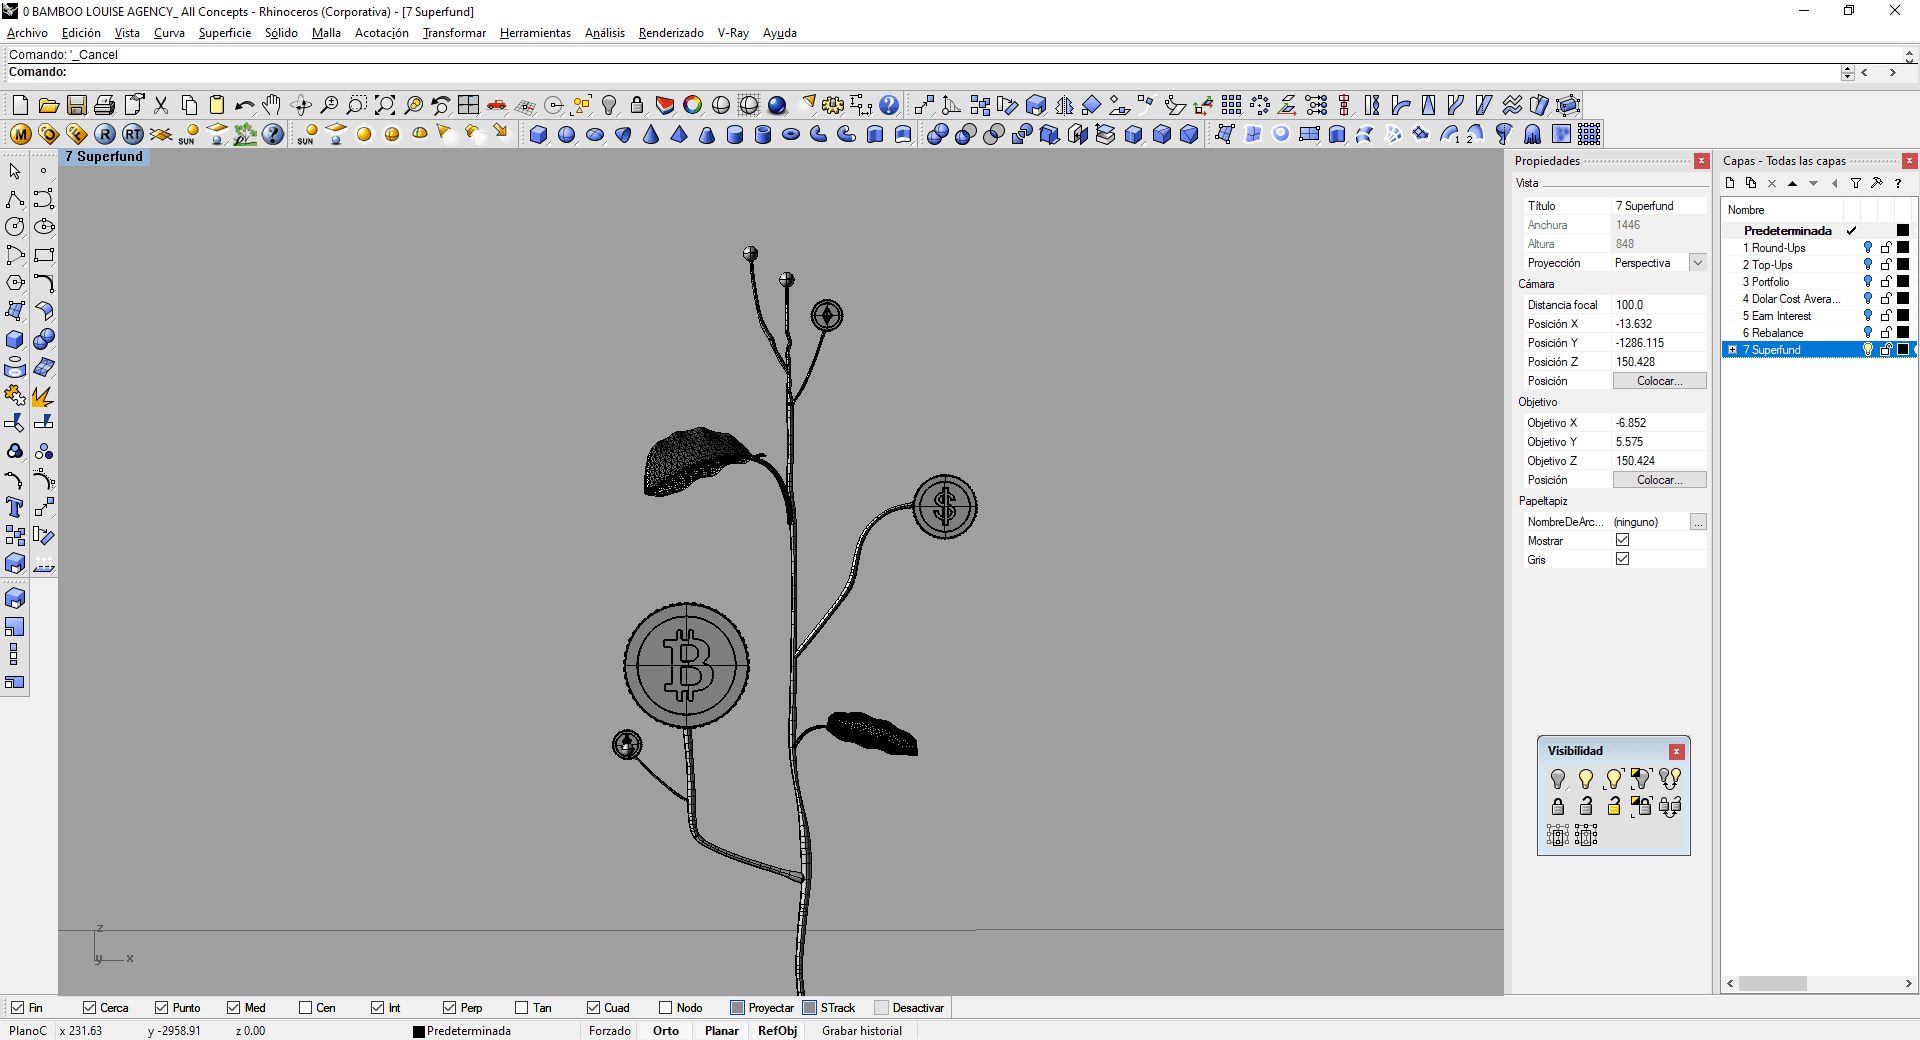This screenshot has height=1040, width=1920.
Task: Uncheck the Mostrar wallpaper checkbox
Action: (x=1622, y=540)
